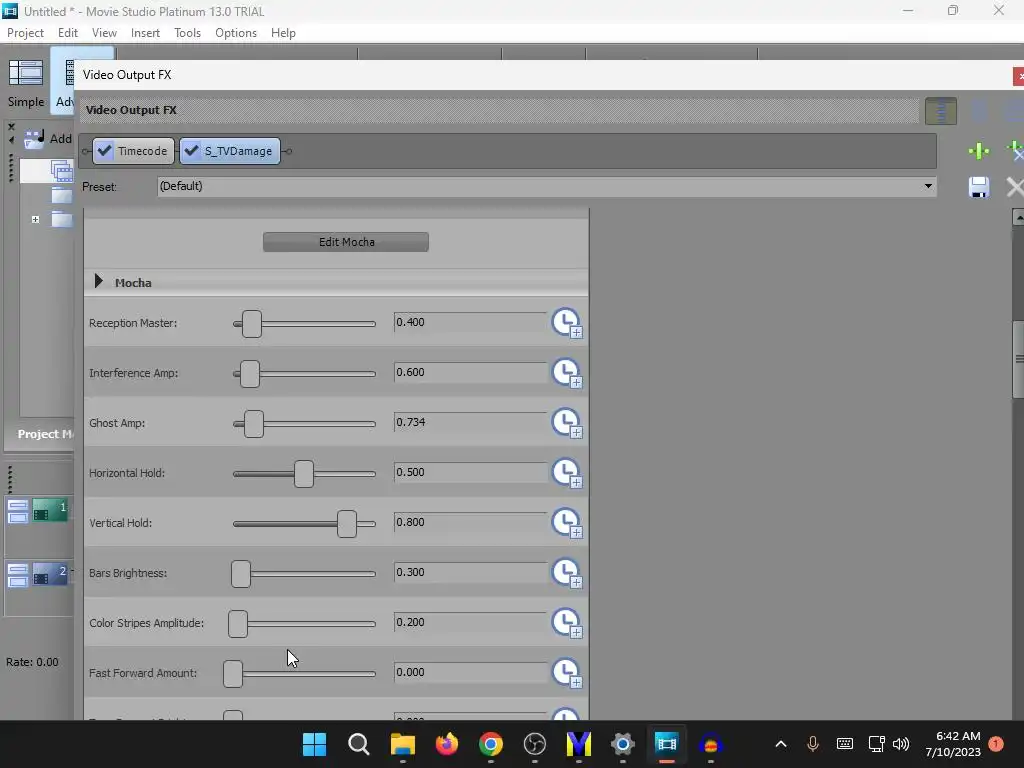This screenshot has height=768, width=1024.
Task: Click the Color Stripes Amplitude value field
Action: [x=470, y=622]
